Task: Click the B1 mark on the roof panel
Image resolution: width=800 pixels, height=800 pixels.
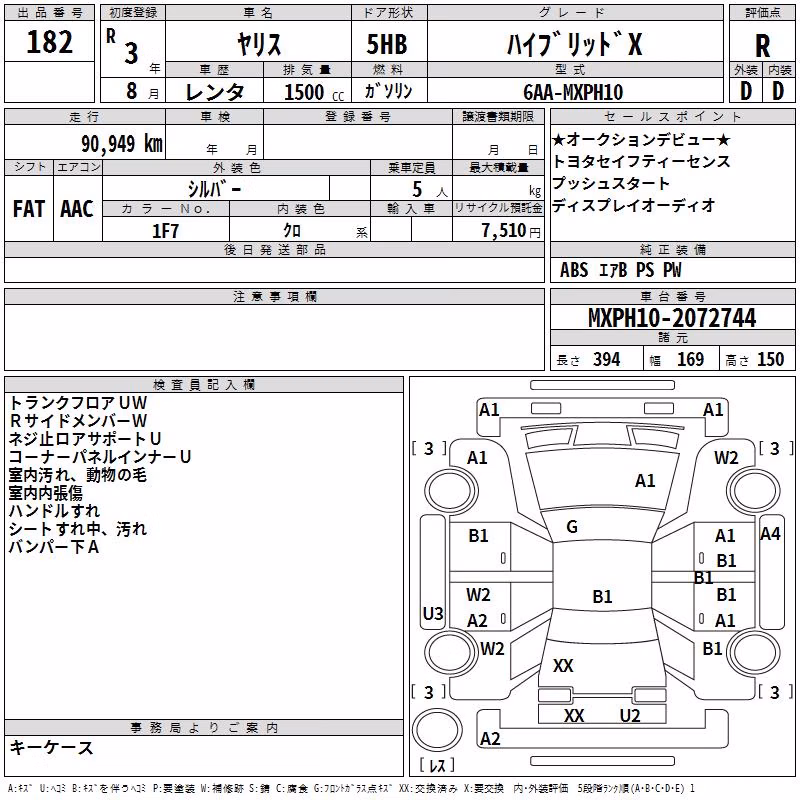Action: click(602, 596)
